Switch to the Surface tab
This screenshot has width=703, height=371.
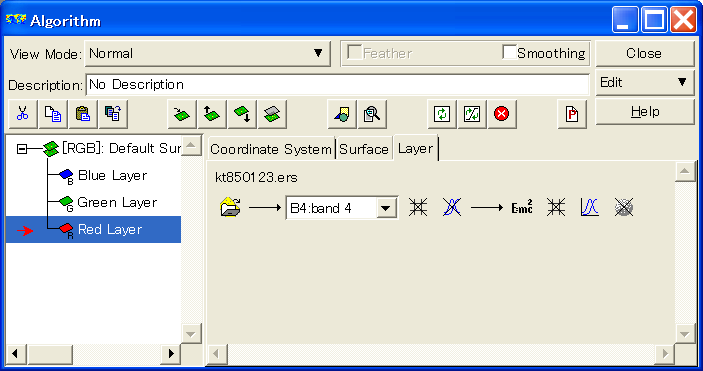[364, 149]
